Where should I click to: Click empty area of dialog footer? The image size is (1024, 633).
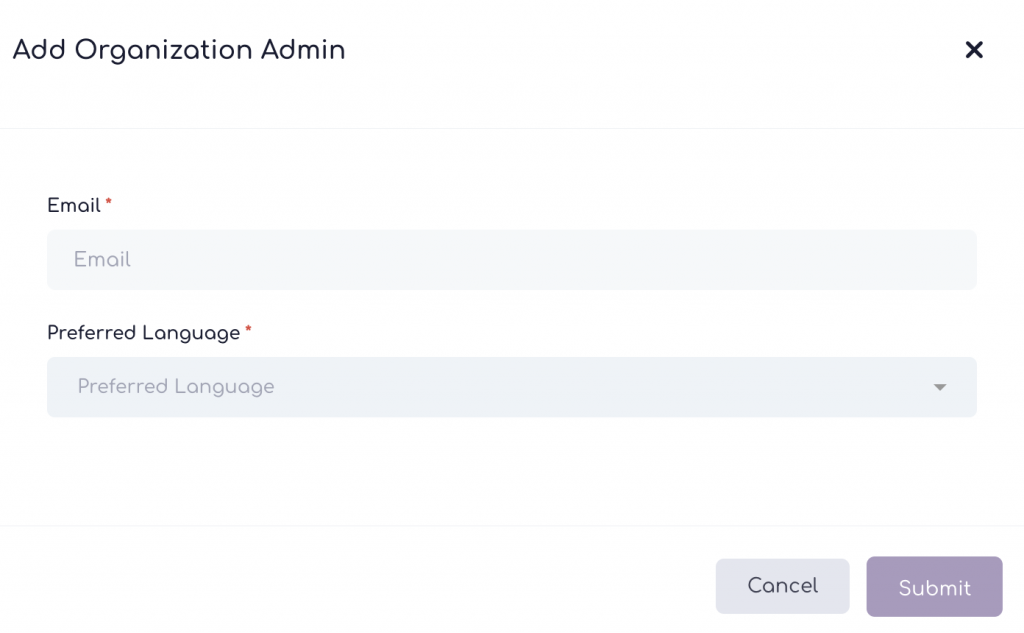[x=350, y=585]
